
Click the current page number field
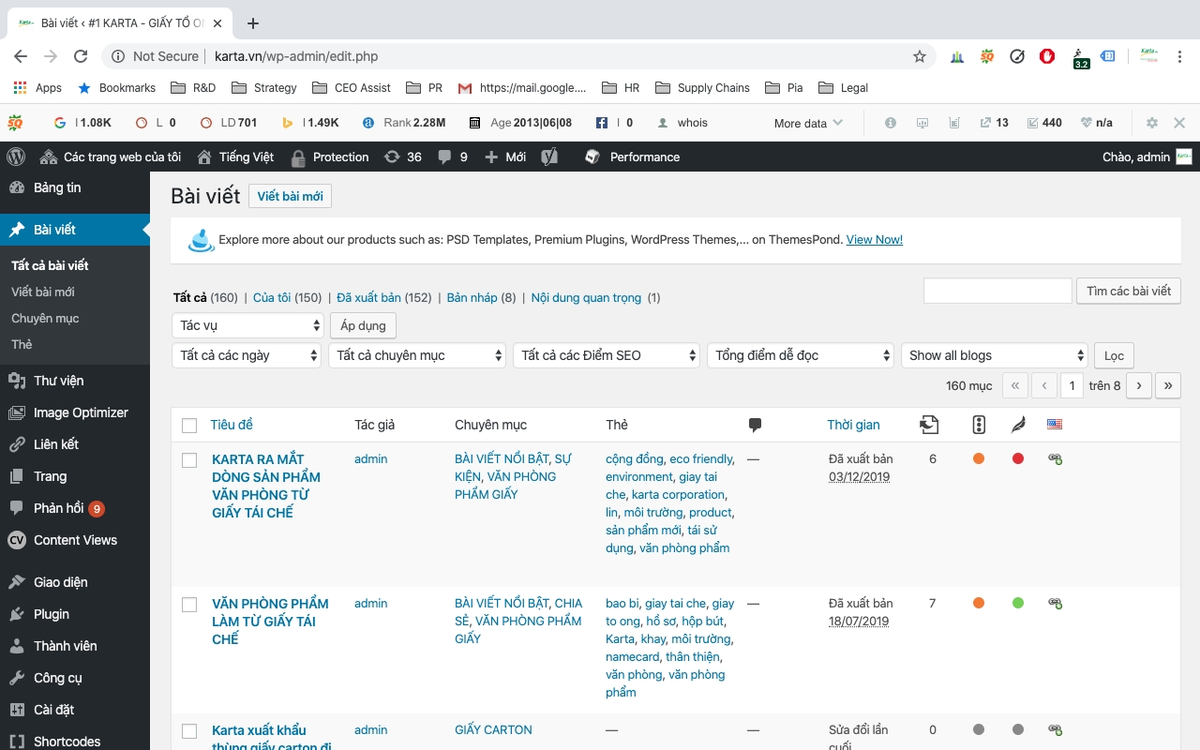(x=1072, y=385)
